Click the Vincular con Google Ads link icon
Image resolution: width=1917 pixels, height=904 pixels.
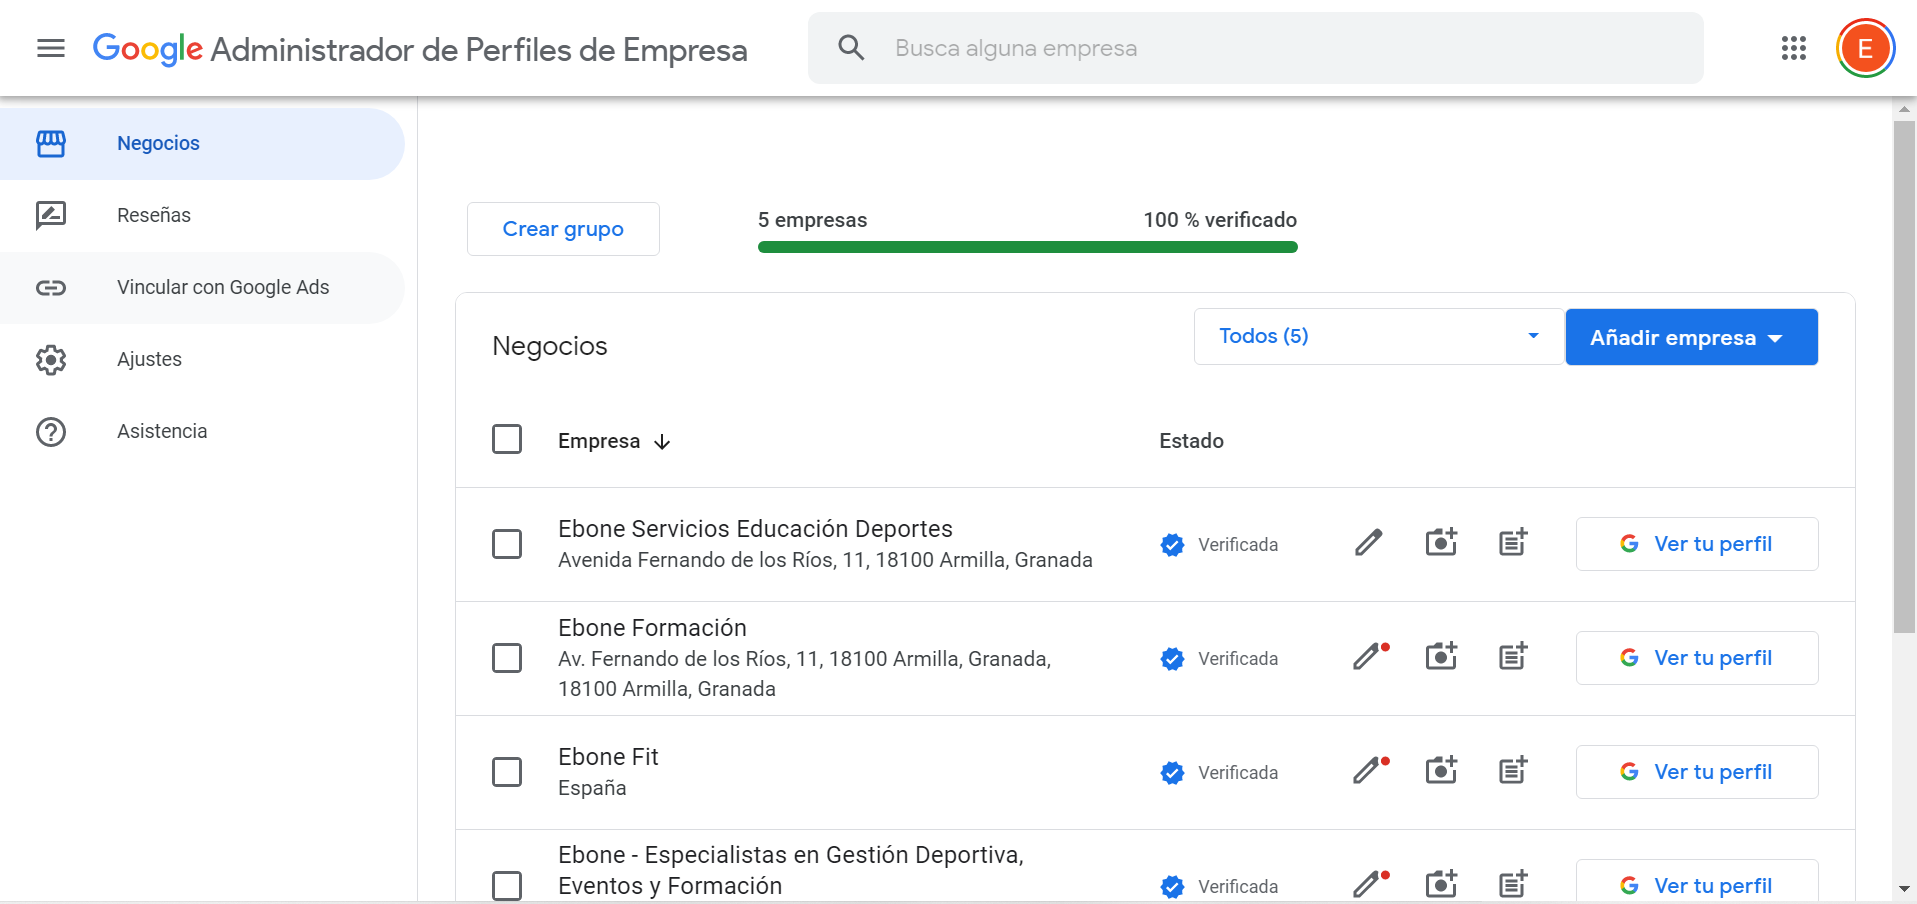(51, 287)
